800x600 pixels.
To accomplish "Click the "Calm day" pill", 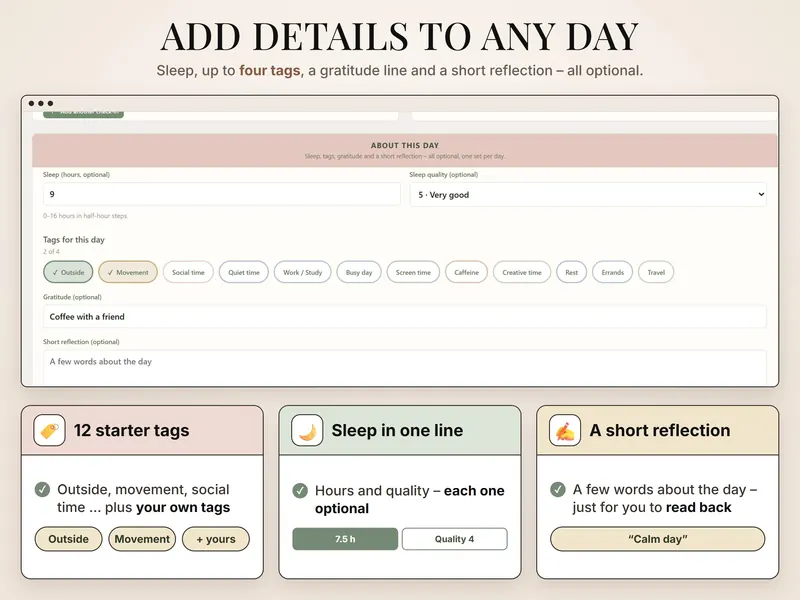I will (x=658, y=539).
